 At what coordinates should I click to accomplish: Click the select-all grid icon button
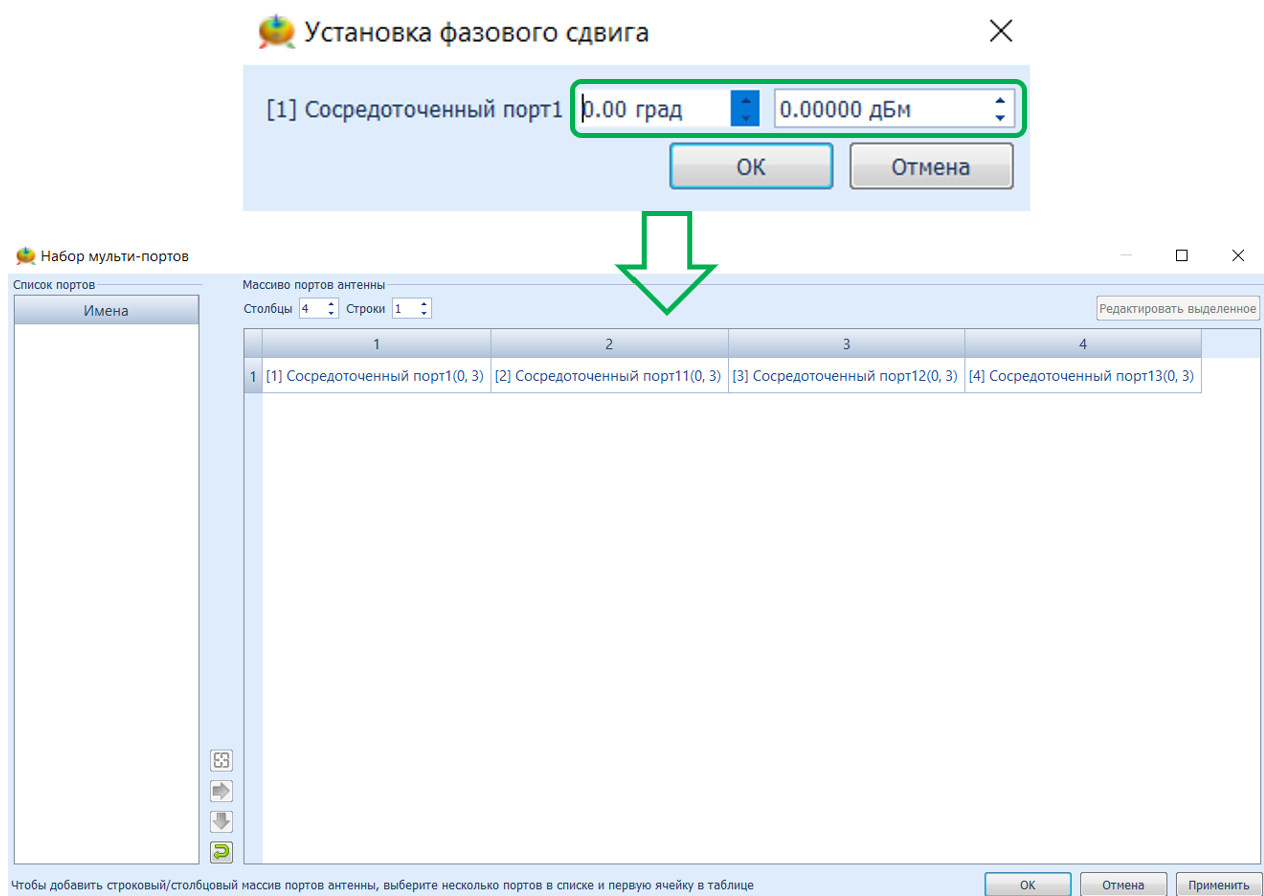click(x=221, y=761)
